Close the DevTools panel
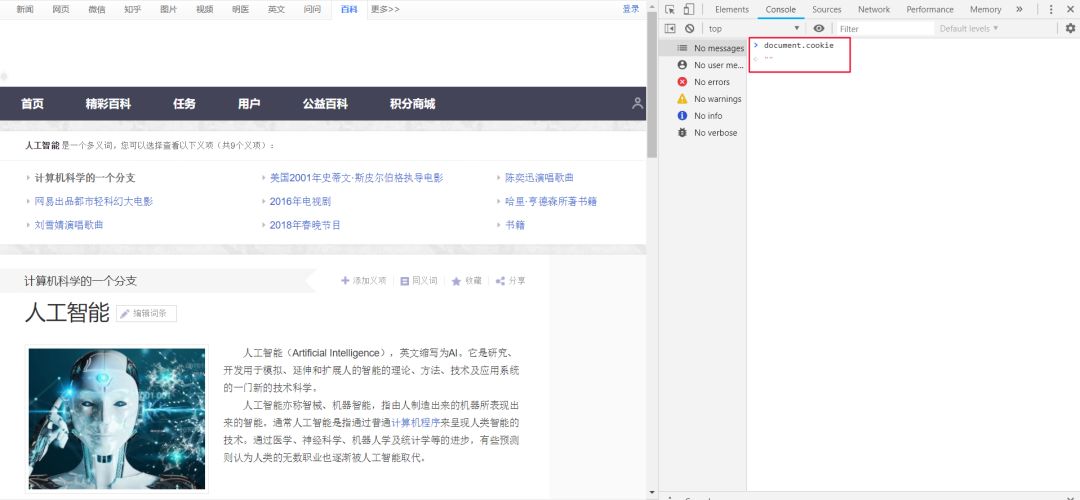 click(1070, 10)
